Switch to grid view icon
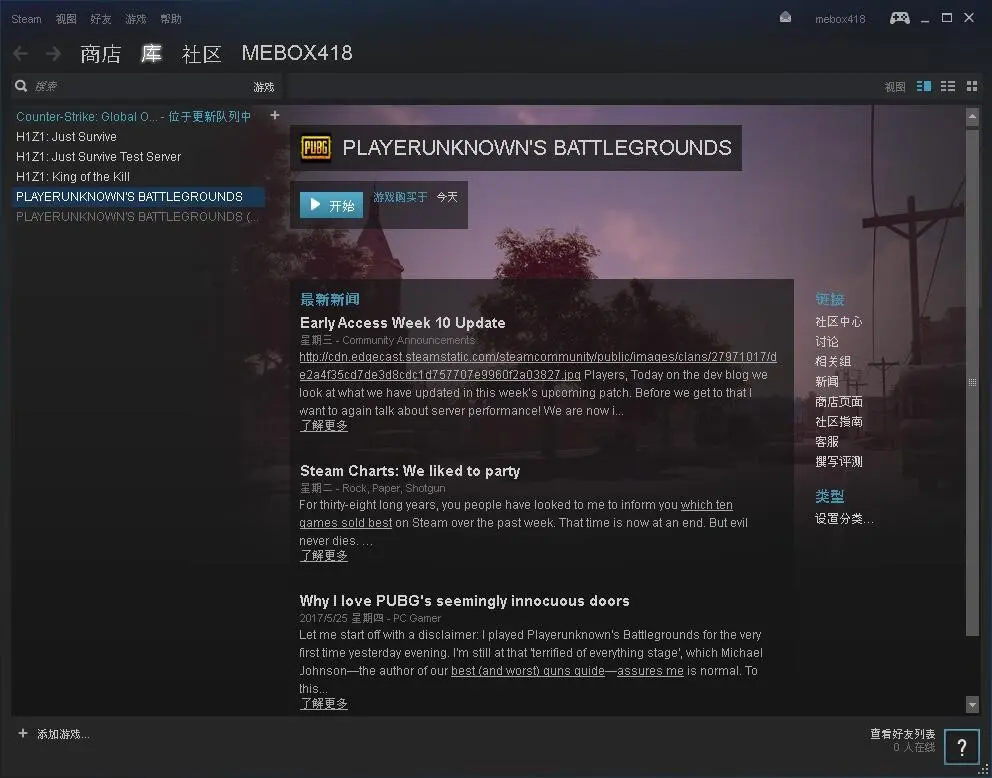The width and height of the screenshot is (992, 778). [972, 86]
